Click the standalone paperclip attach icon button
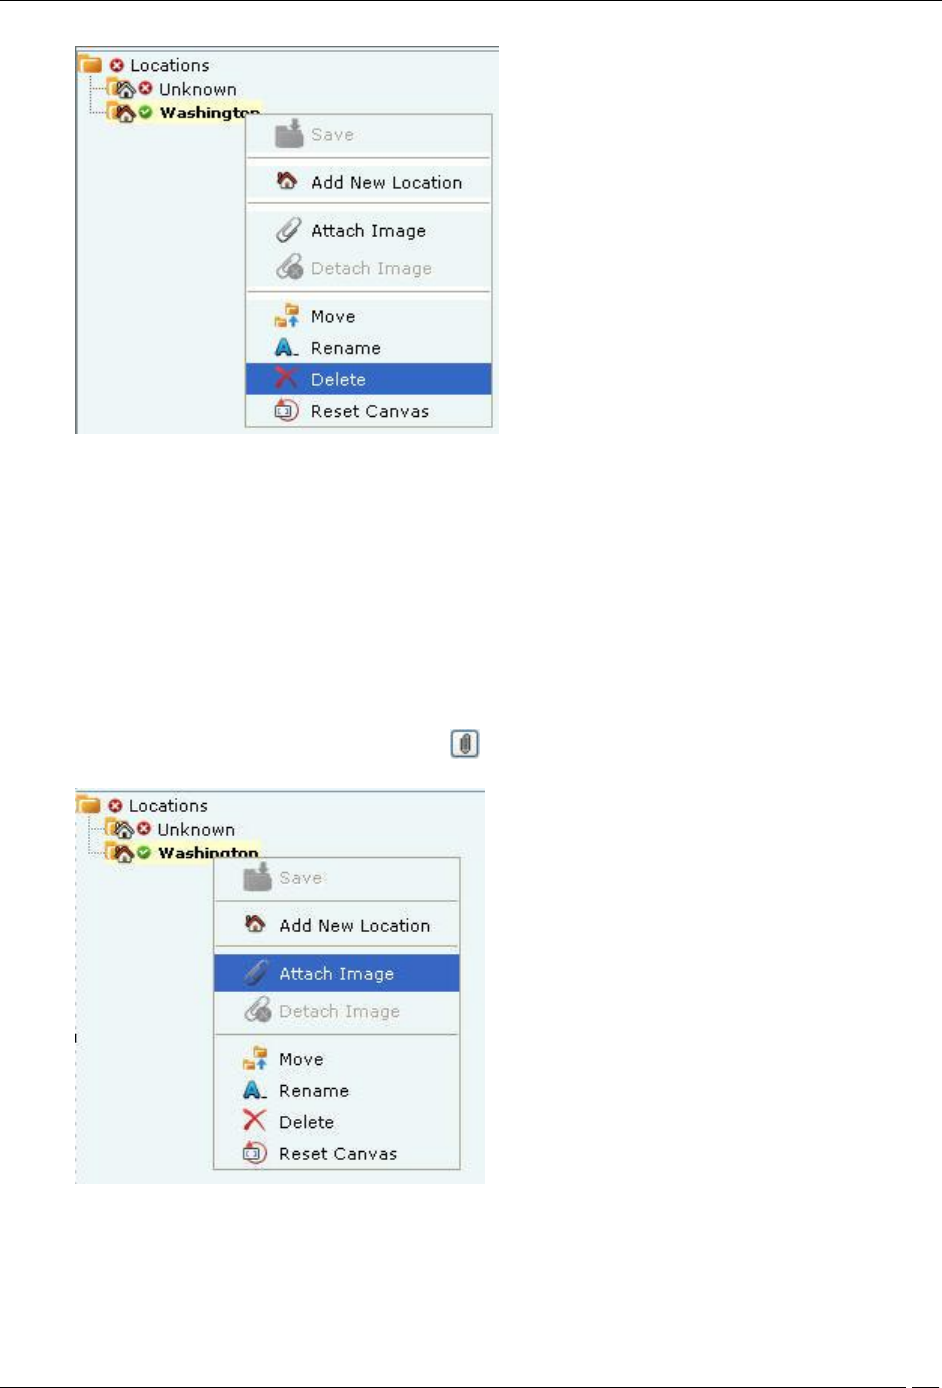The image size is (942, 1388). (465, 744)
